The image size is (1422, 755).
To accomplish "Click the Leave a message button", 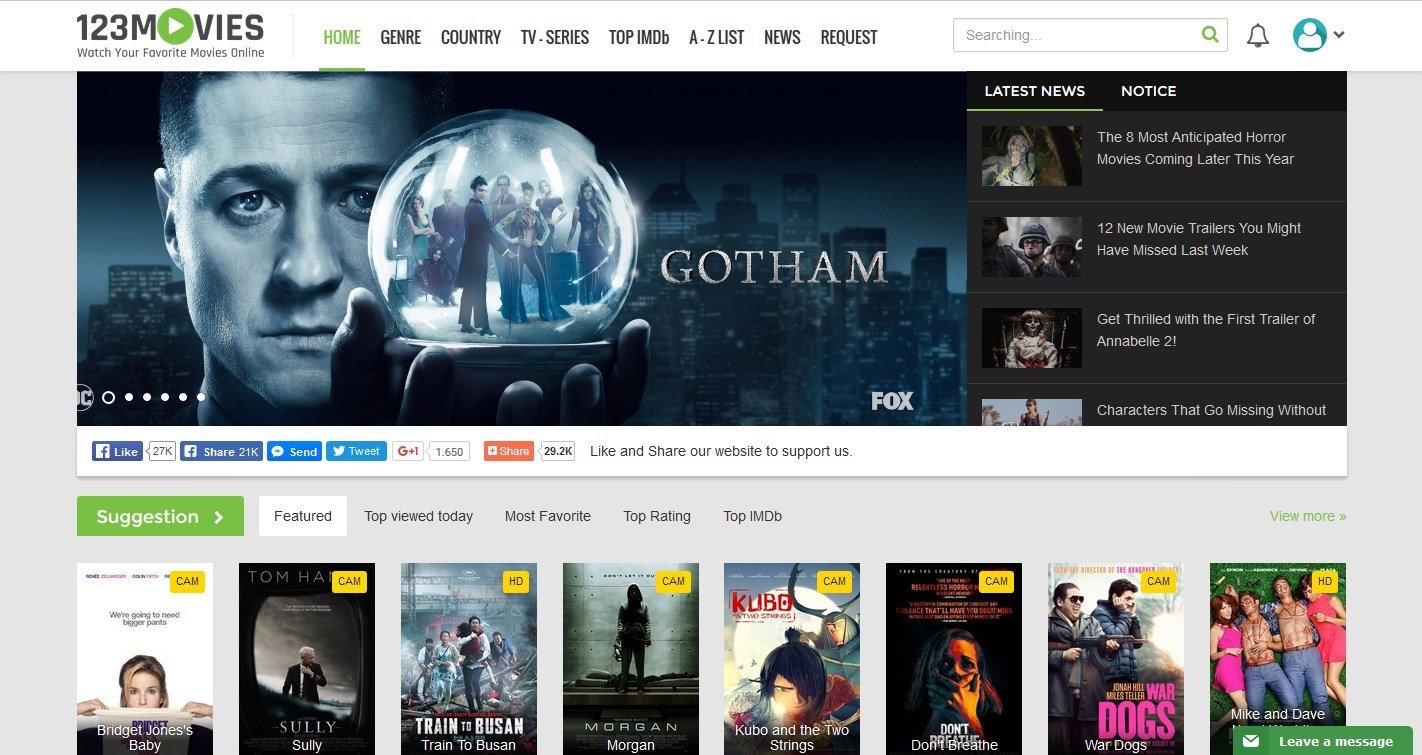I will coord(1322,741).
